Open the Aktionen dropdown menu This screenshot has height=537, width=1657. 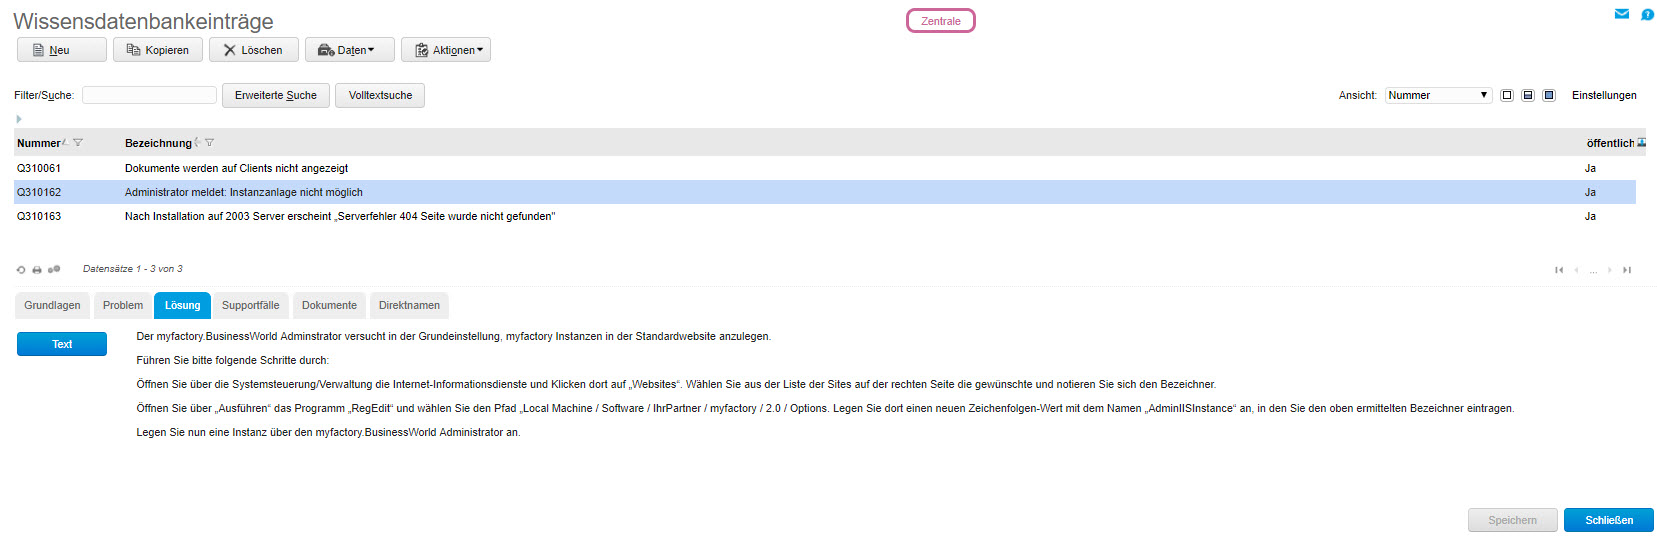tap(446, 50)
